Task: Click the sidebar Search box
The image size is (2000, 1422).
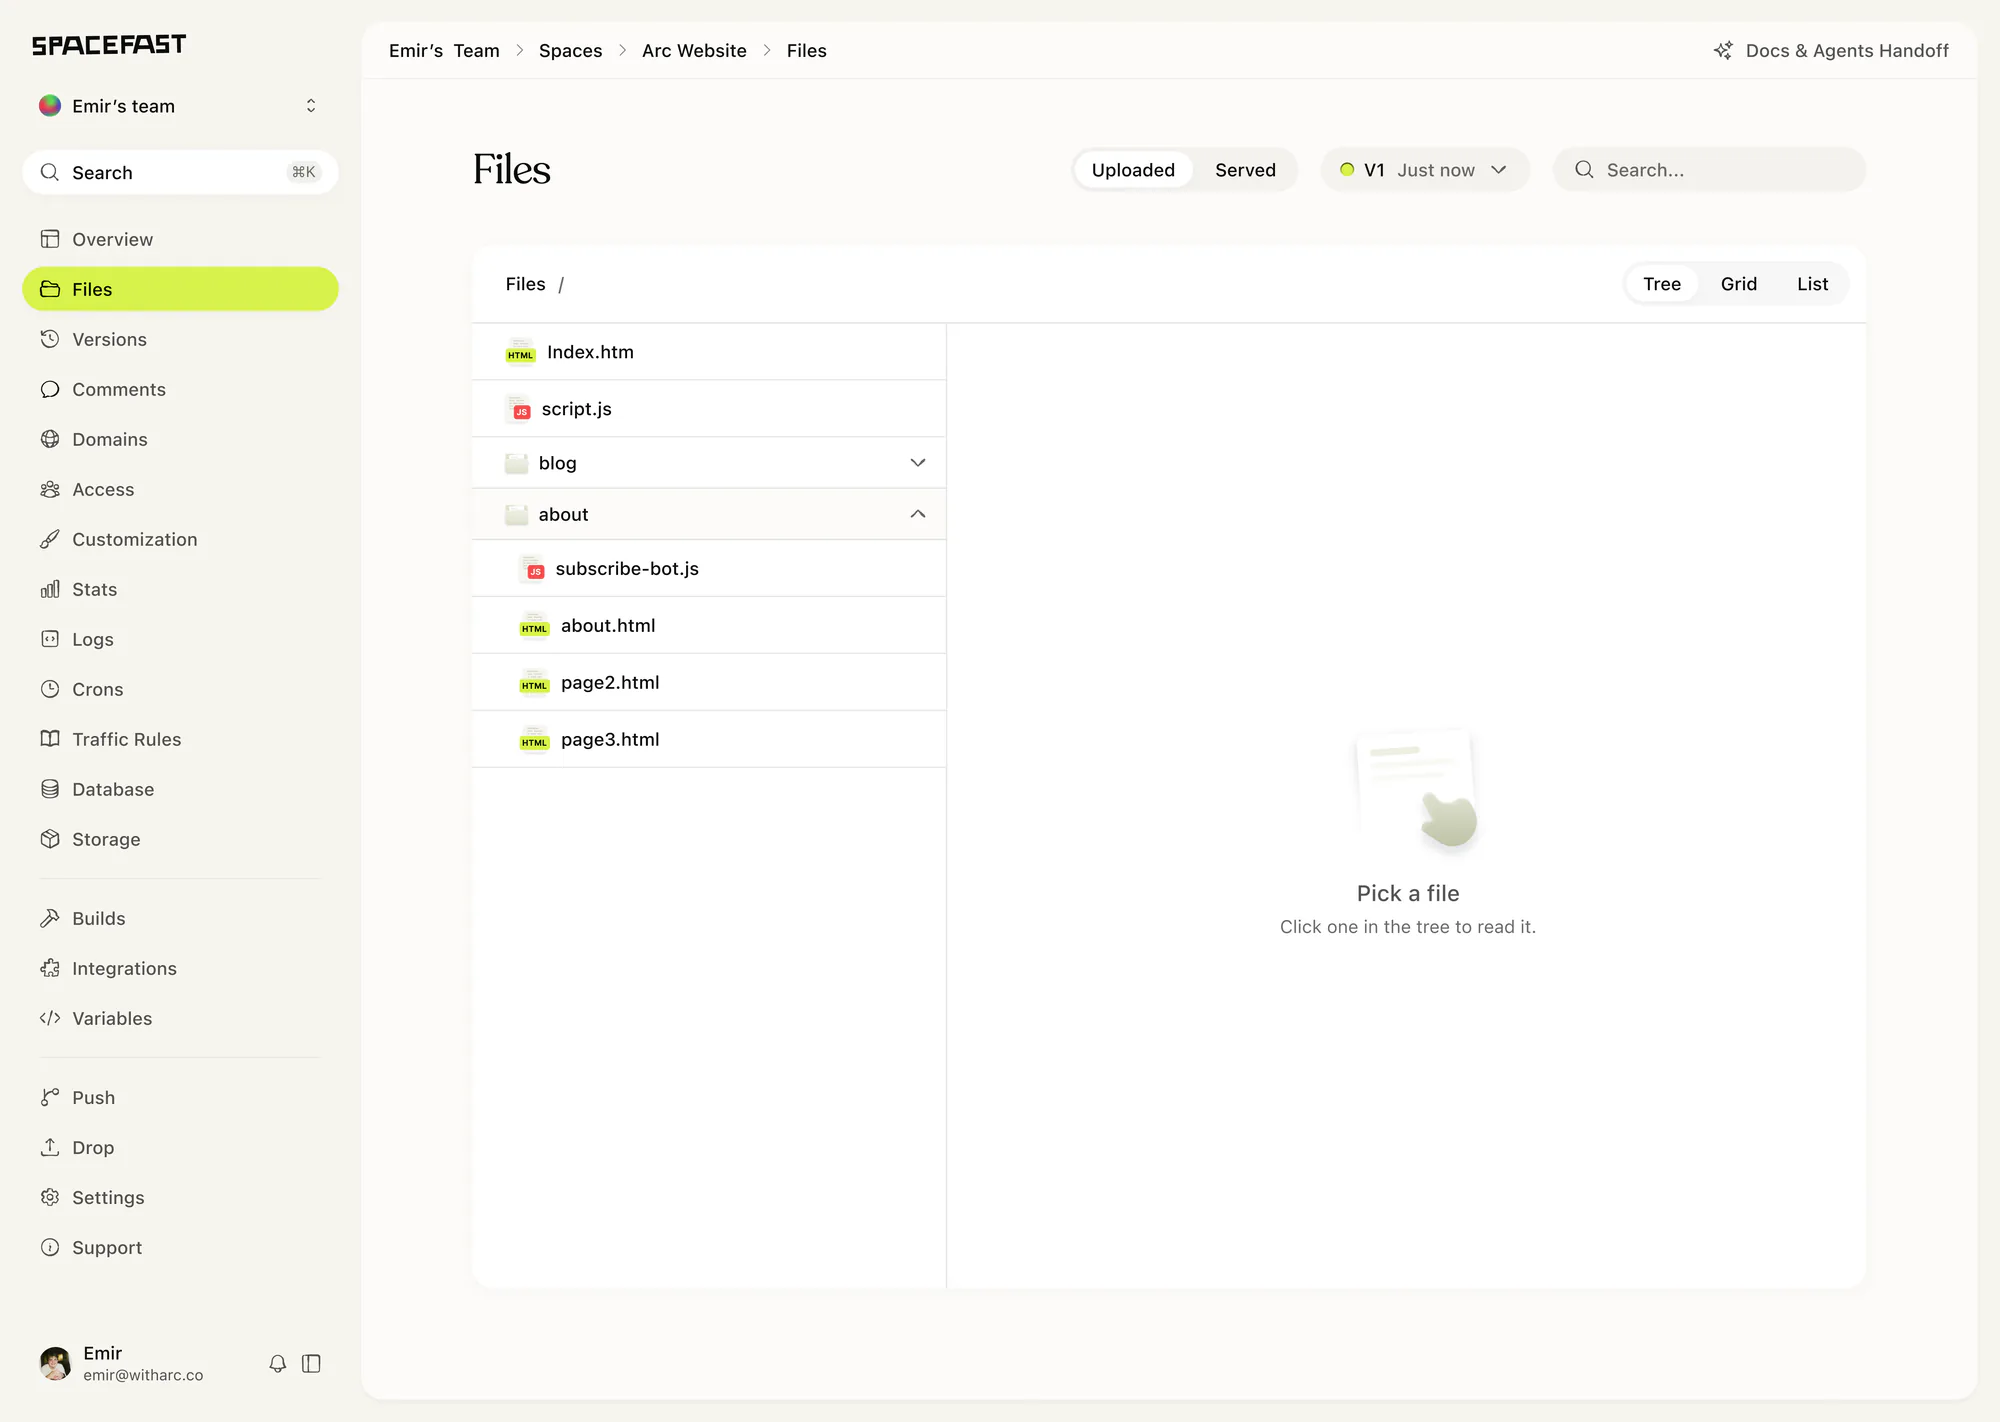Action: tap(180, 172)
